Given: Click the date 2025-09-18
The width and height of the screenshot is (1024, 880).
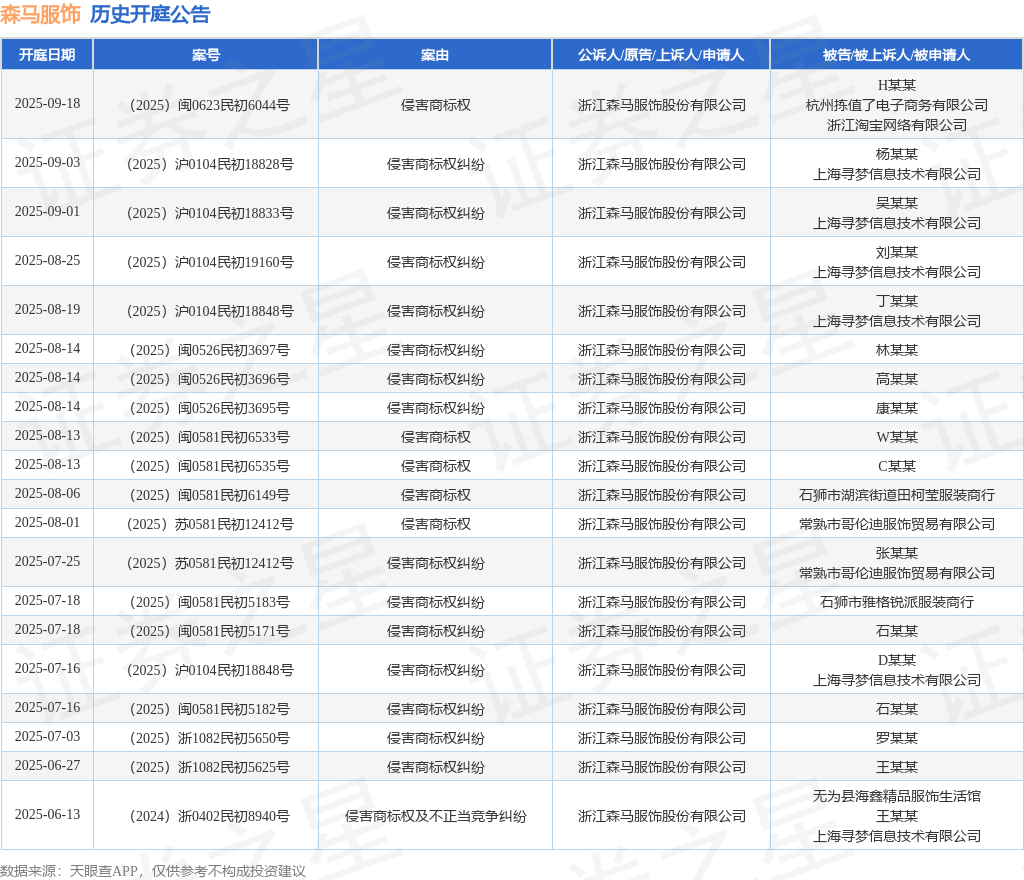Looking at the screenshot, I should tap(47, 104).
